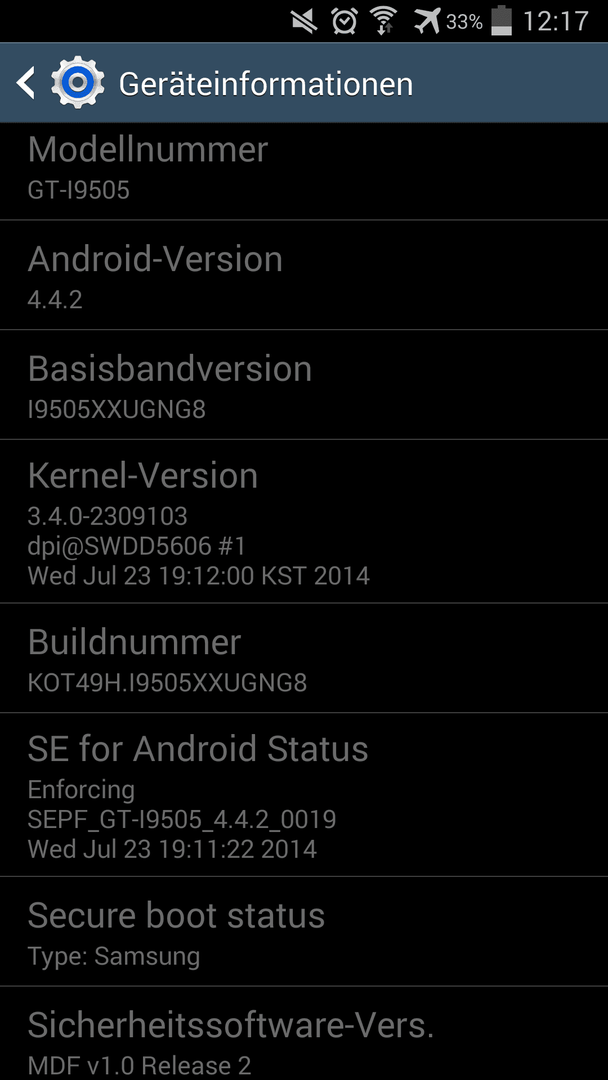Tap the alarm clock status icon
This screenshot has height=1080, width=608.
pos(344,21)
